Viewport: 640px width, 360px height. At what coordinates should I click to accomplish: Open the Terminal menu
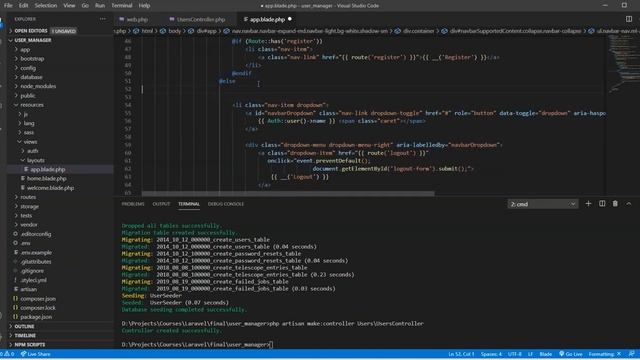tap(122, 6)
